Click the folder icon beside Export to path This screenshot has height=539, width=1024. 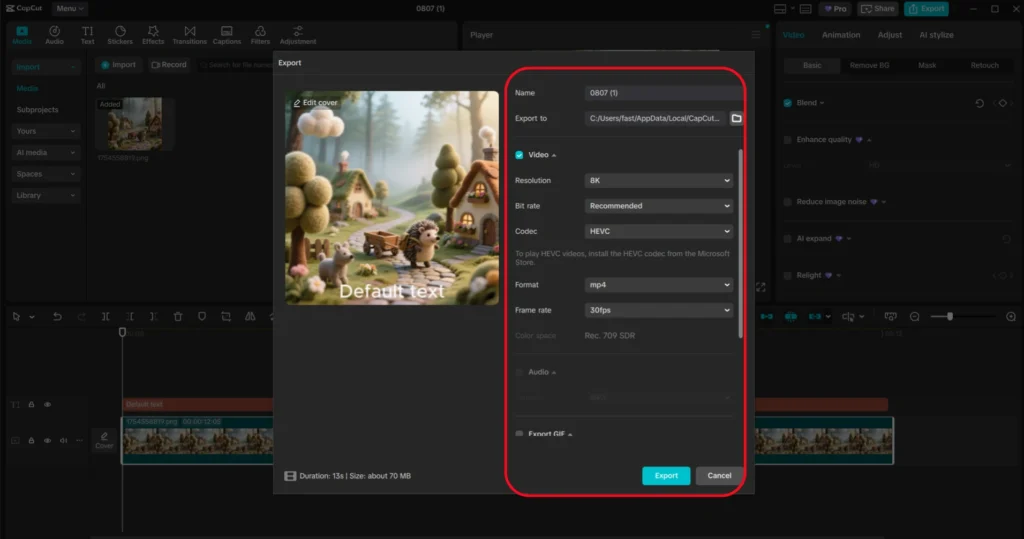pos(736,118)
